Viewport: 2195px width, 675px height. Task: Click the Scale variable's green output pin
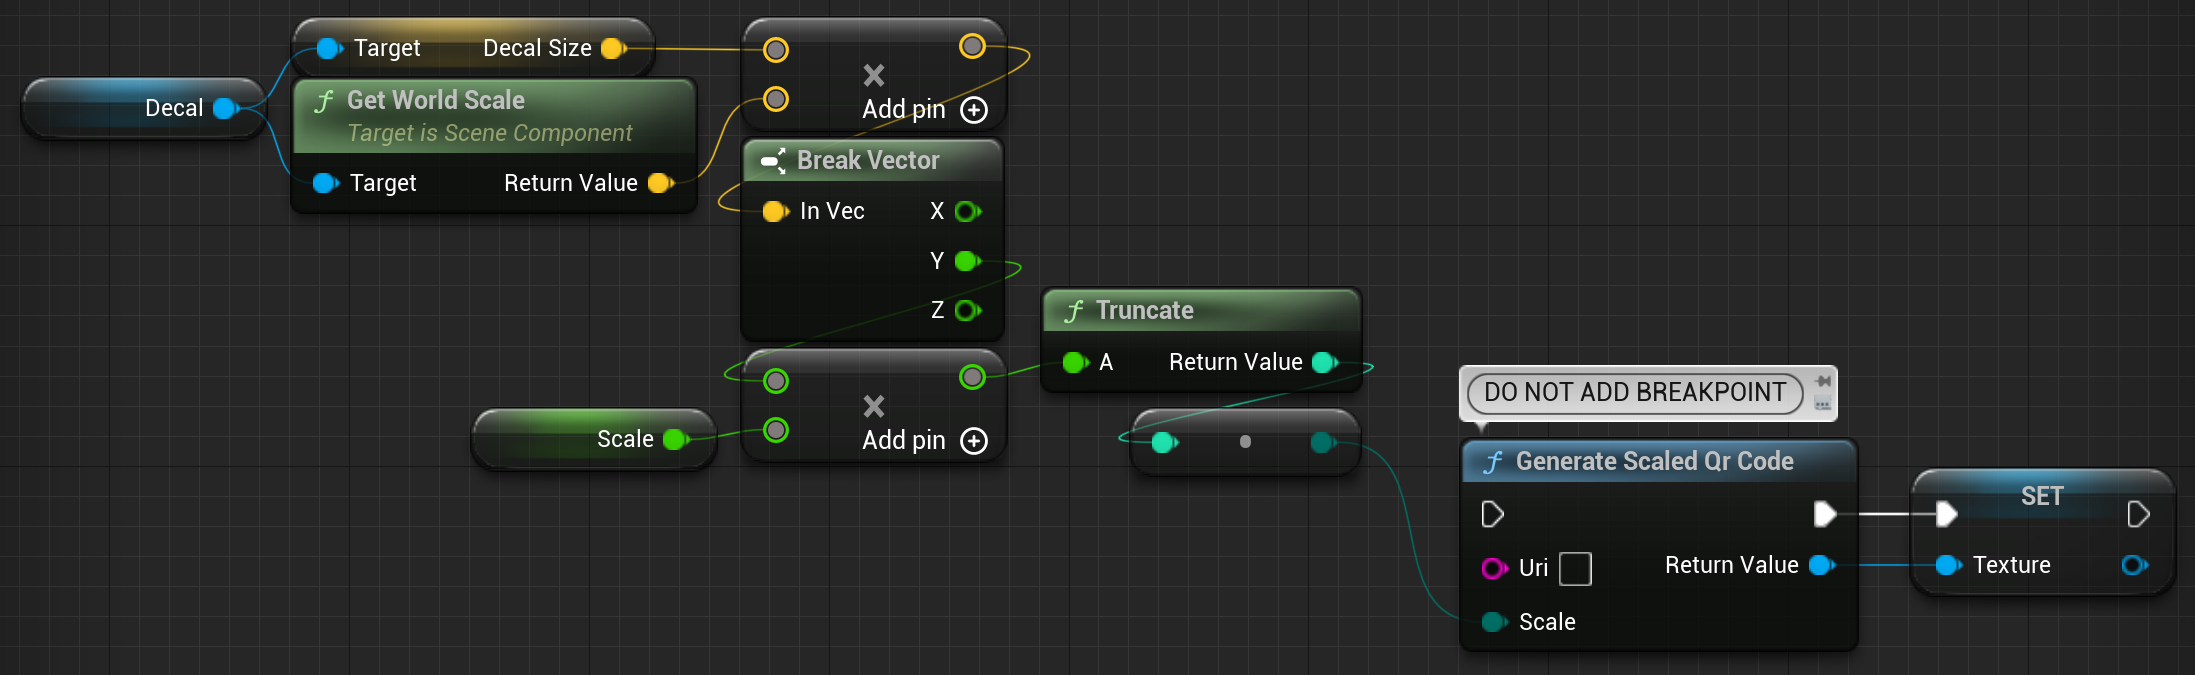(675, 439)
